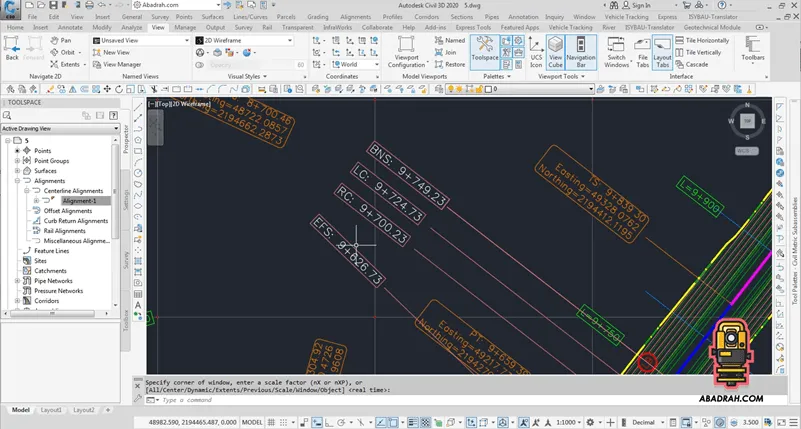Select the Pan tool

tap(60, 40)
